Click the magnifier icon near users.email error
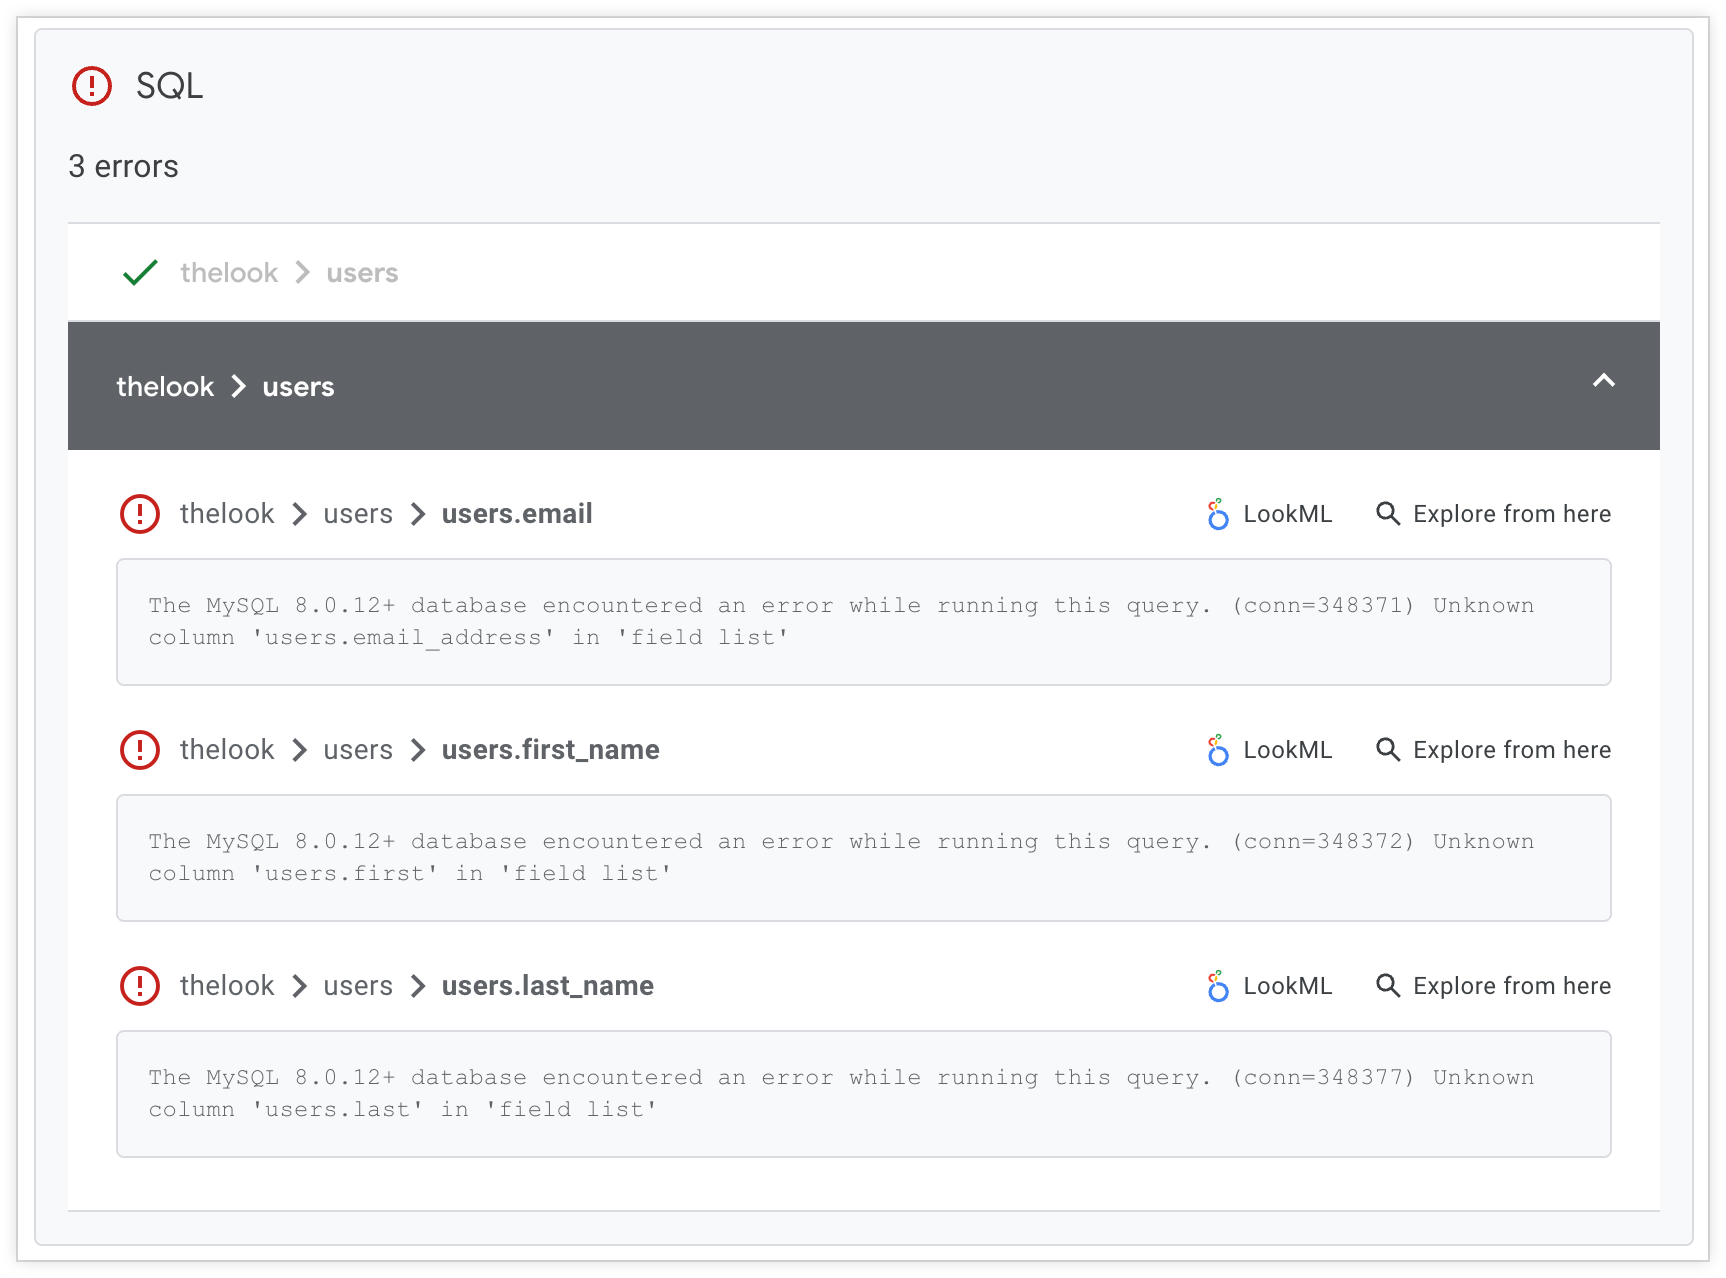This screenshot has height=1278, width=1726. tap(1388, 514)
